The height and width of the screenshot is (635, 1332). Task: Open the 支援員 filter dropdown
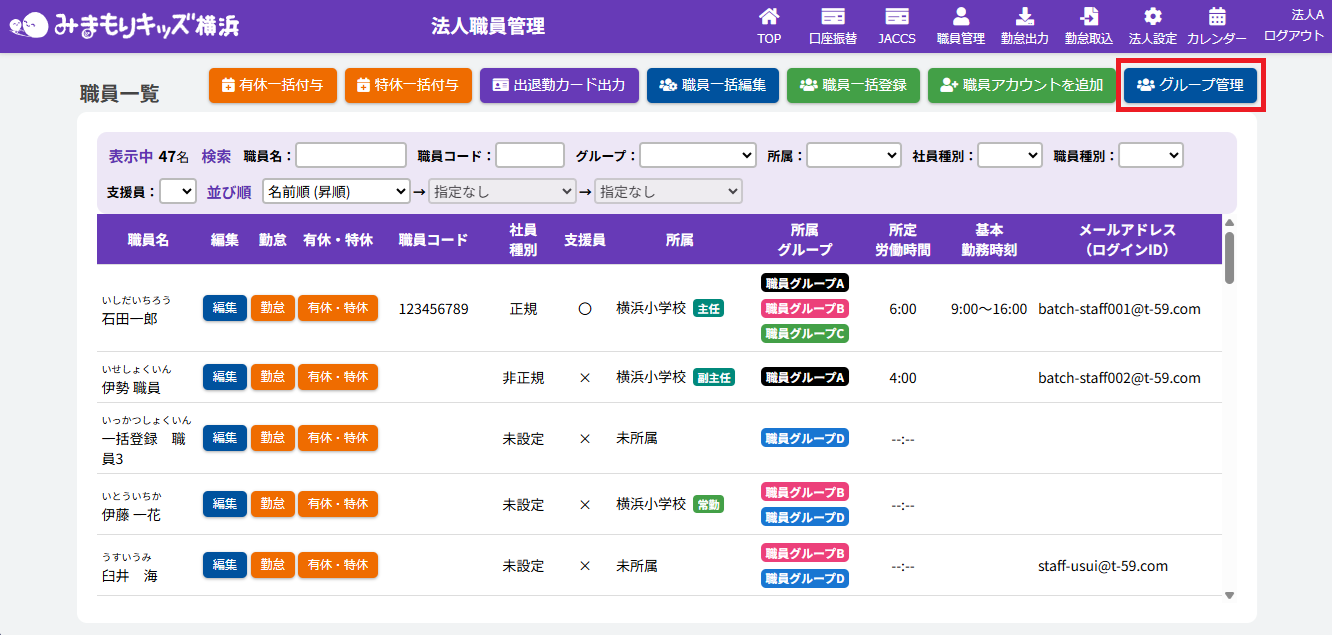pyautogui.click(x=178, y=191)
